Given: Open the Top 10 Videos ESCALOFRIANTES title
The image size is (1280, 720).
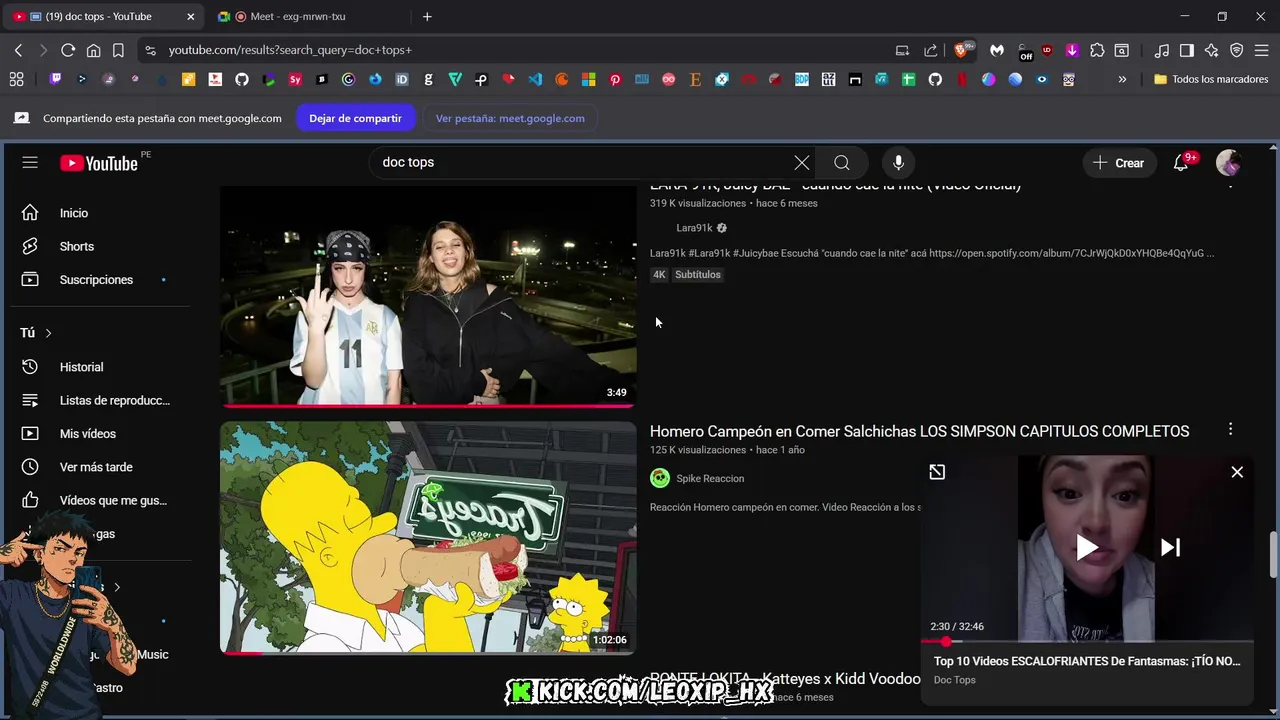Looking at the screenshot, I should click(1087, 661).
